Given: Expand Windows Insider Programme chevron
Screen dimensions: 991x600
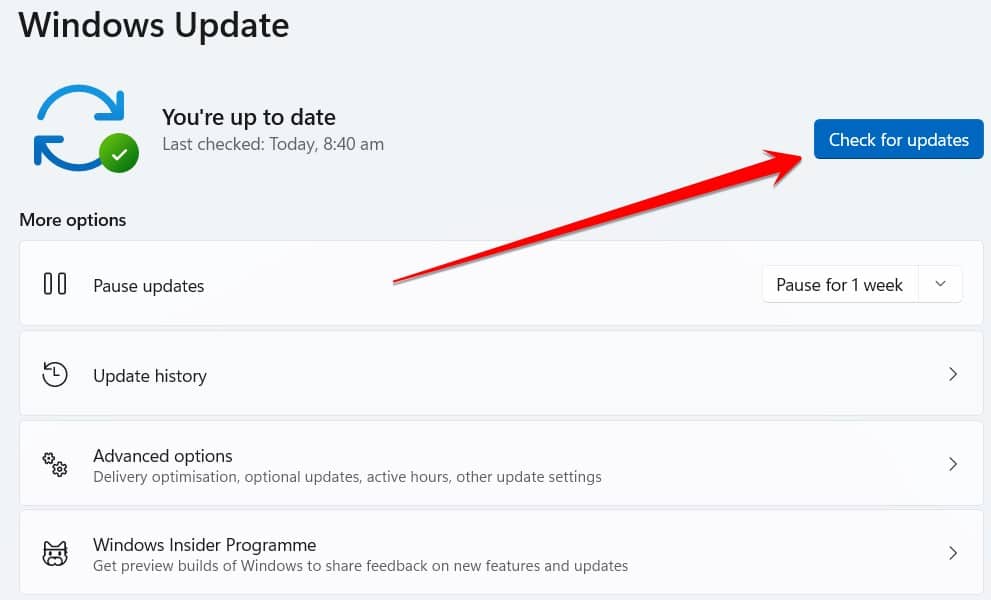Looking at the screenshot, I should click(x=953, y=553).
